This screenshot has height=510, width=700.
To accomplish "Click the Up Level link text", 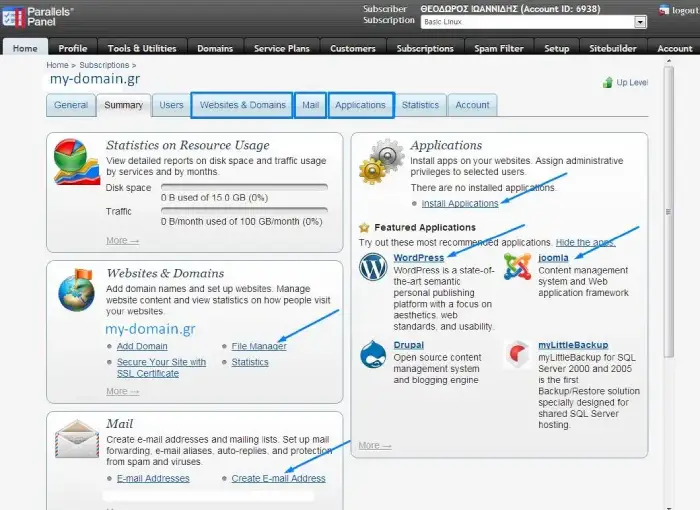I will pyautogui.click(x=632, y=83).
